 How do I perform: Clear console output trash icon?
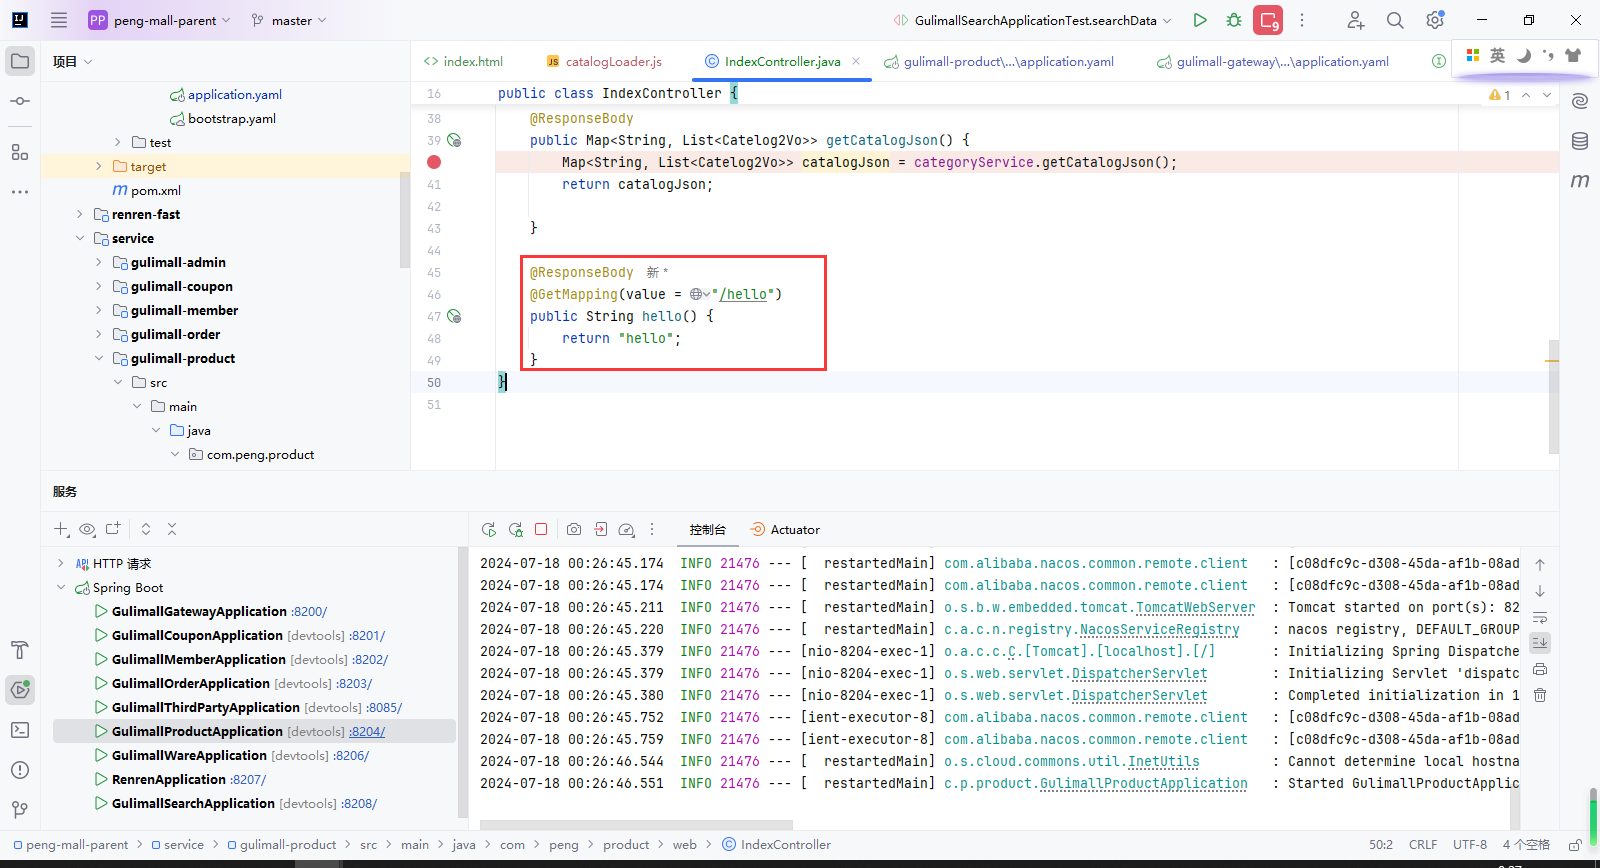pyautogui.click(x=1540, y=695)
